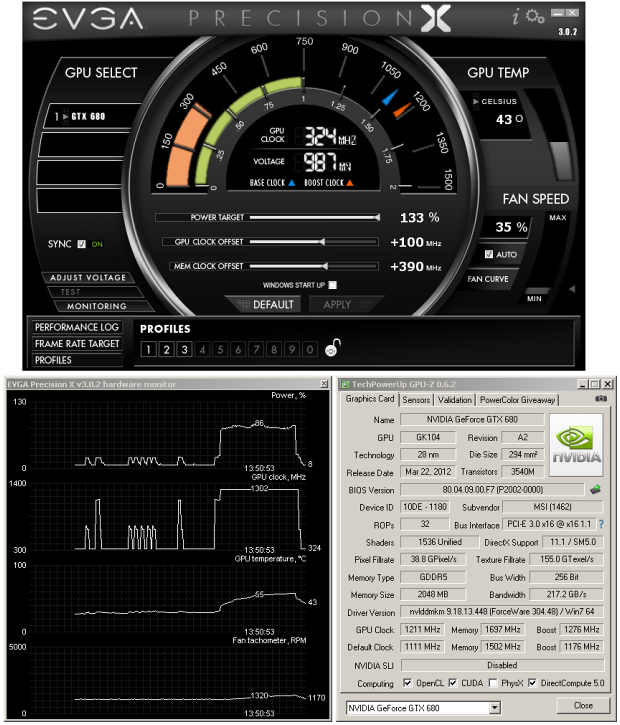Switch to the Sensors tab
Image resolution: width=620 pixels, height=725 pixels.
tap(416, 400)
